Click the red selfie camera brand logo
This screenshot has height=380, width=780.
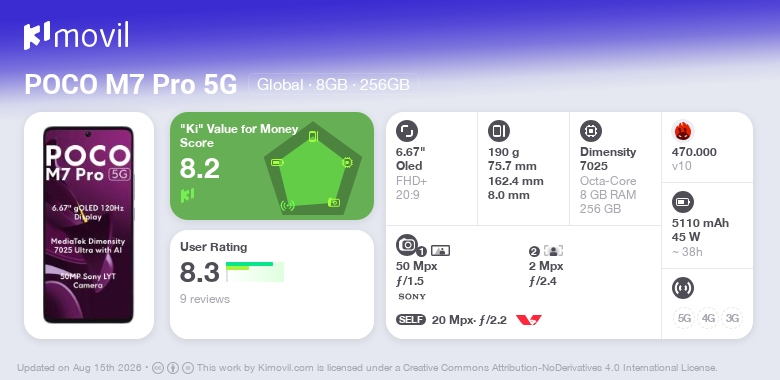tap(529, 320)
